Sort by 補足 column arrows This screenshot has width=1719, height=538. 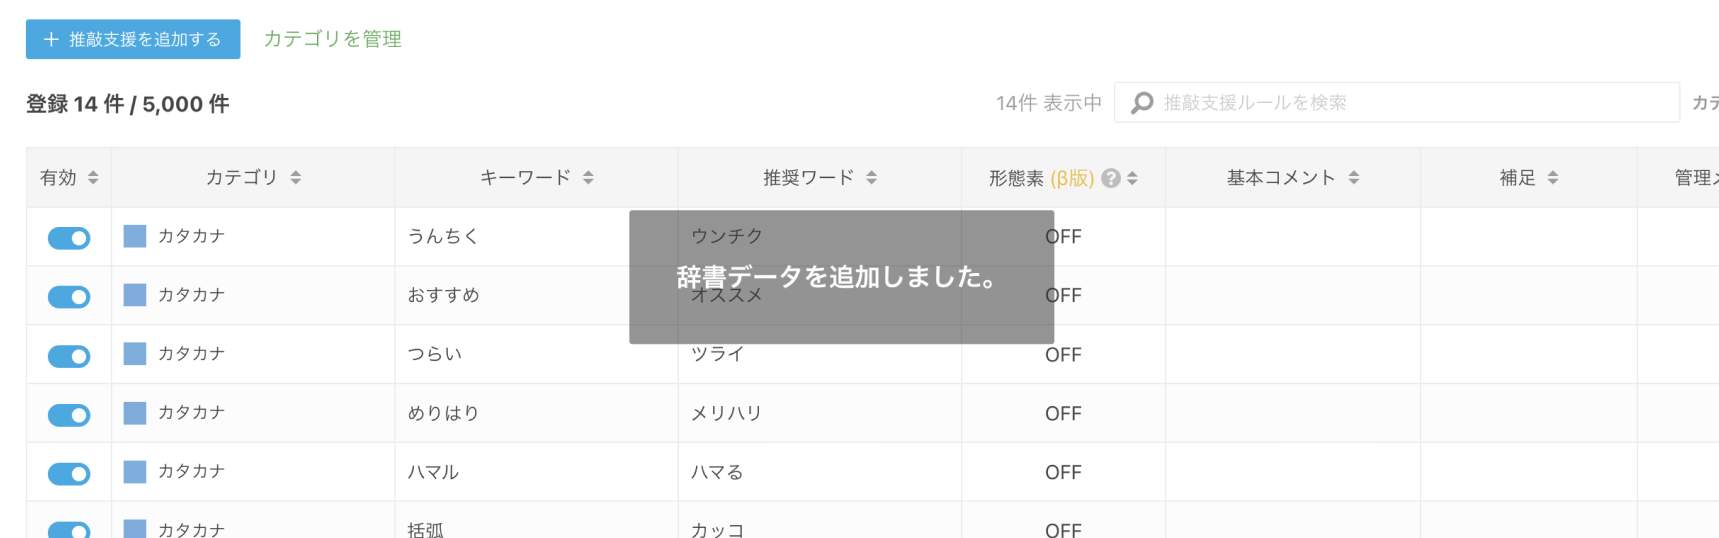pyautogui.click(x=1553, y=177)
